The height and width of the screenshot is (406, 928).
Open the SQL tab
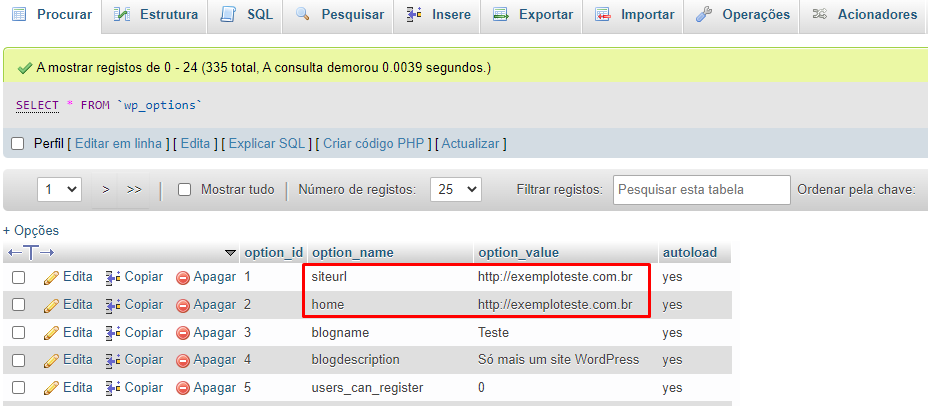coord(246,15)
